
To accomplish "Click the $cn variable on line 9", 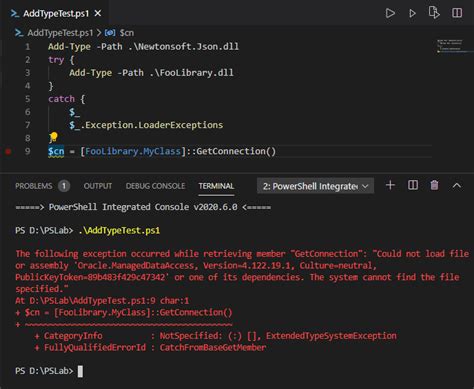I will [x=56, y=152].
